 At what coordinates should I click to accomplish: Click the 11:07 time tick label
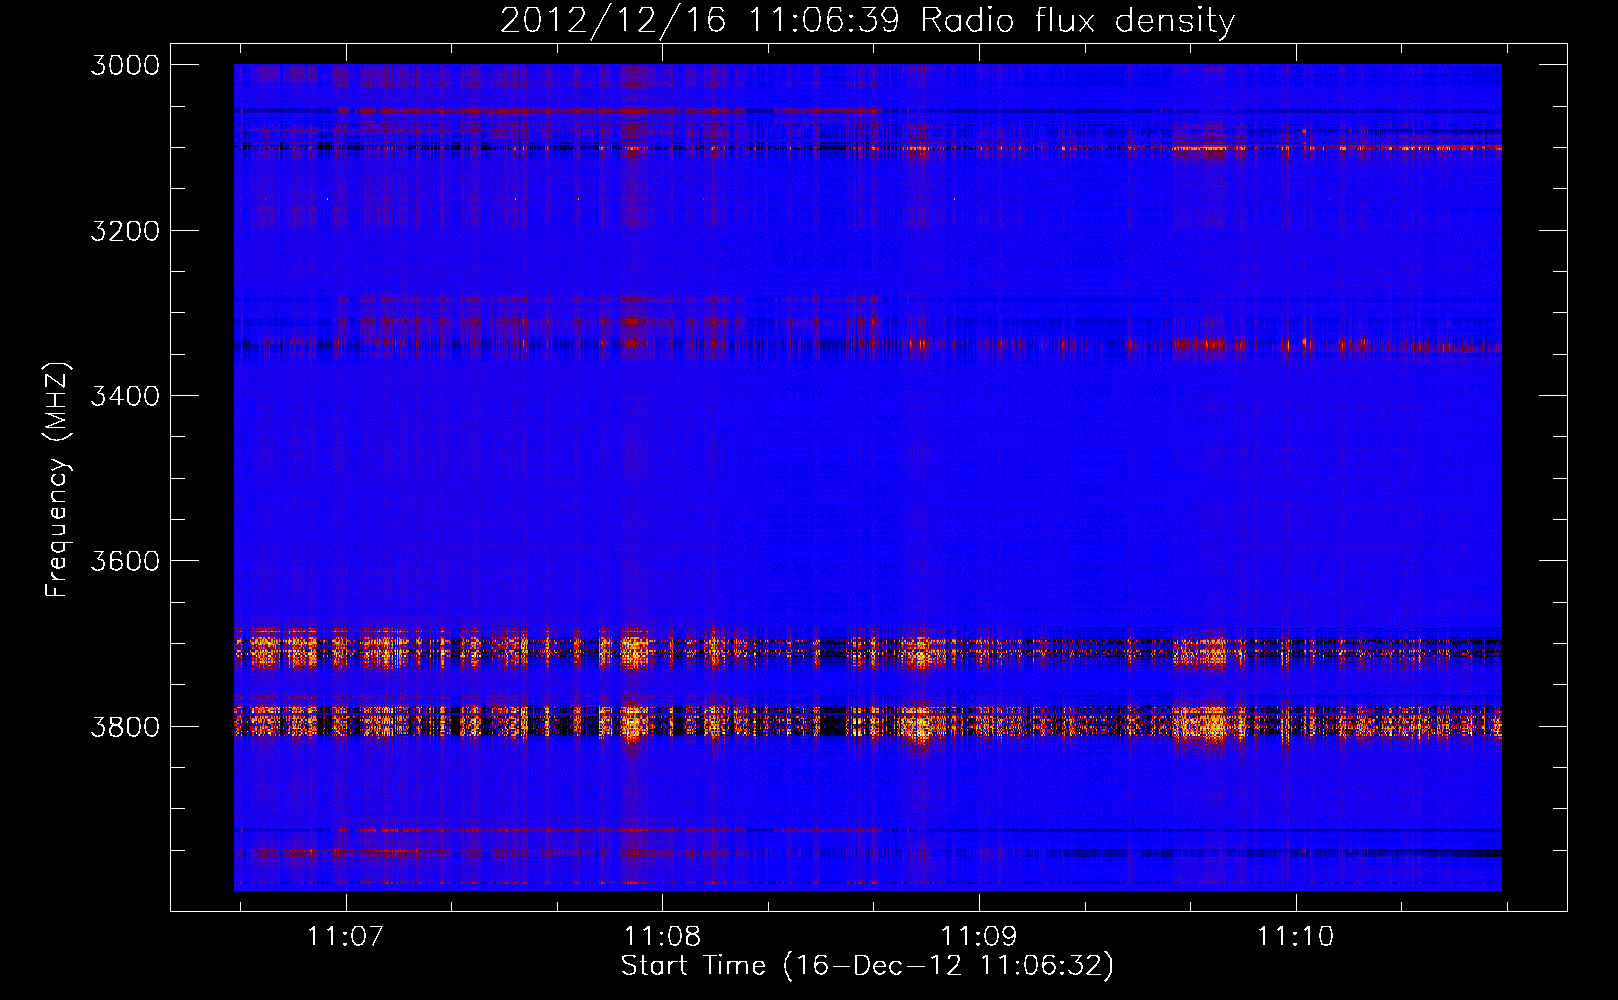pyautogui.click(x=346, y=936)
